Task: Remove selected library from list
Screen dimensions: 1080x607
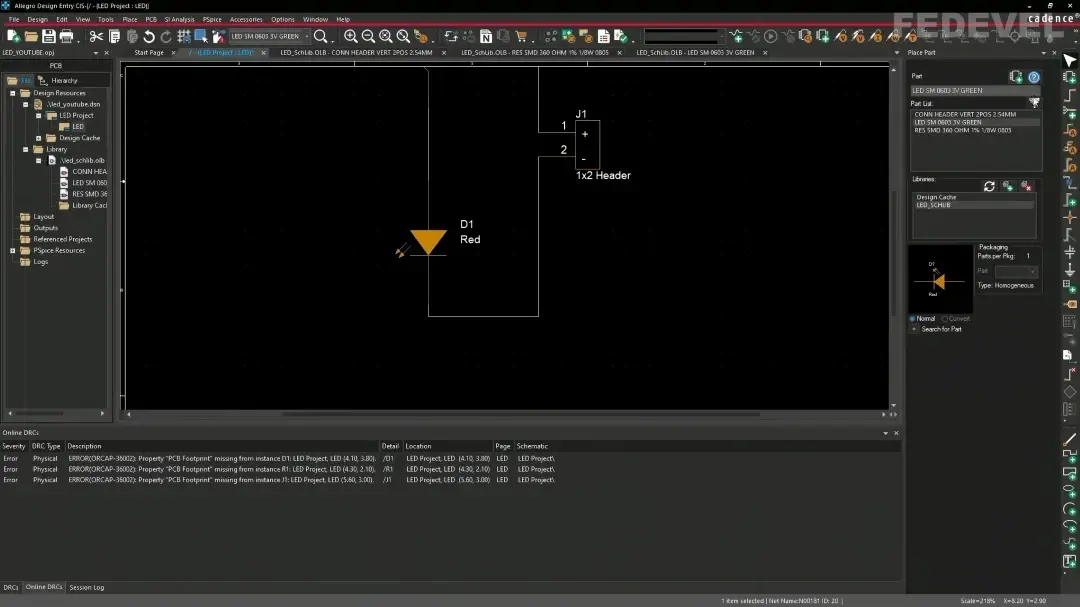Action: point(1026,186)
